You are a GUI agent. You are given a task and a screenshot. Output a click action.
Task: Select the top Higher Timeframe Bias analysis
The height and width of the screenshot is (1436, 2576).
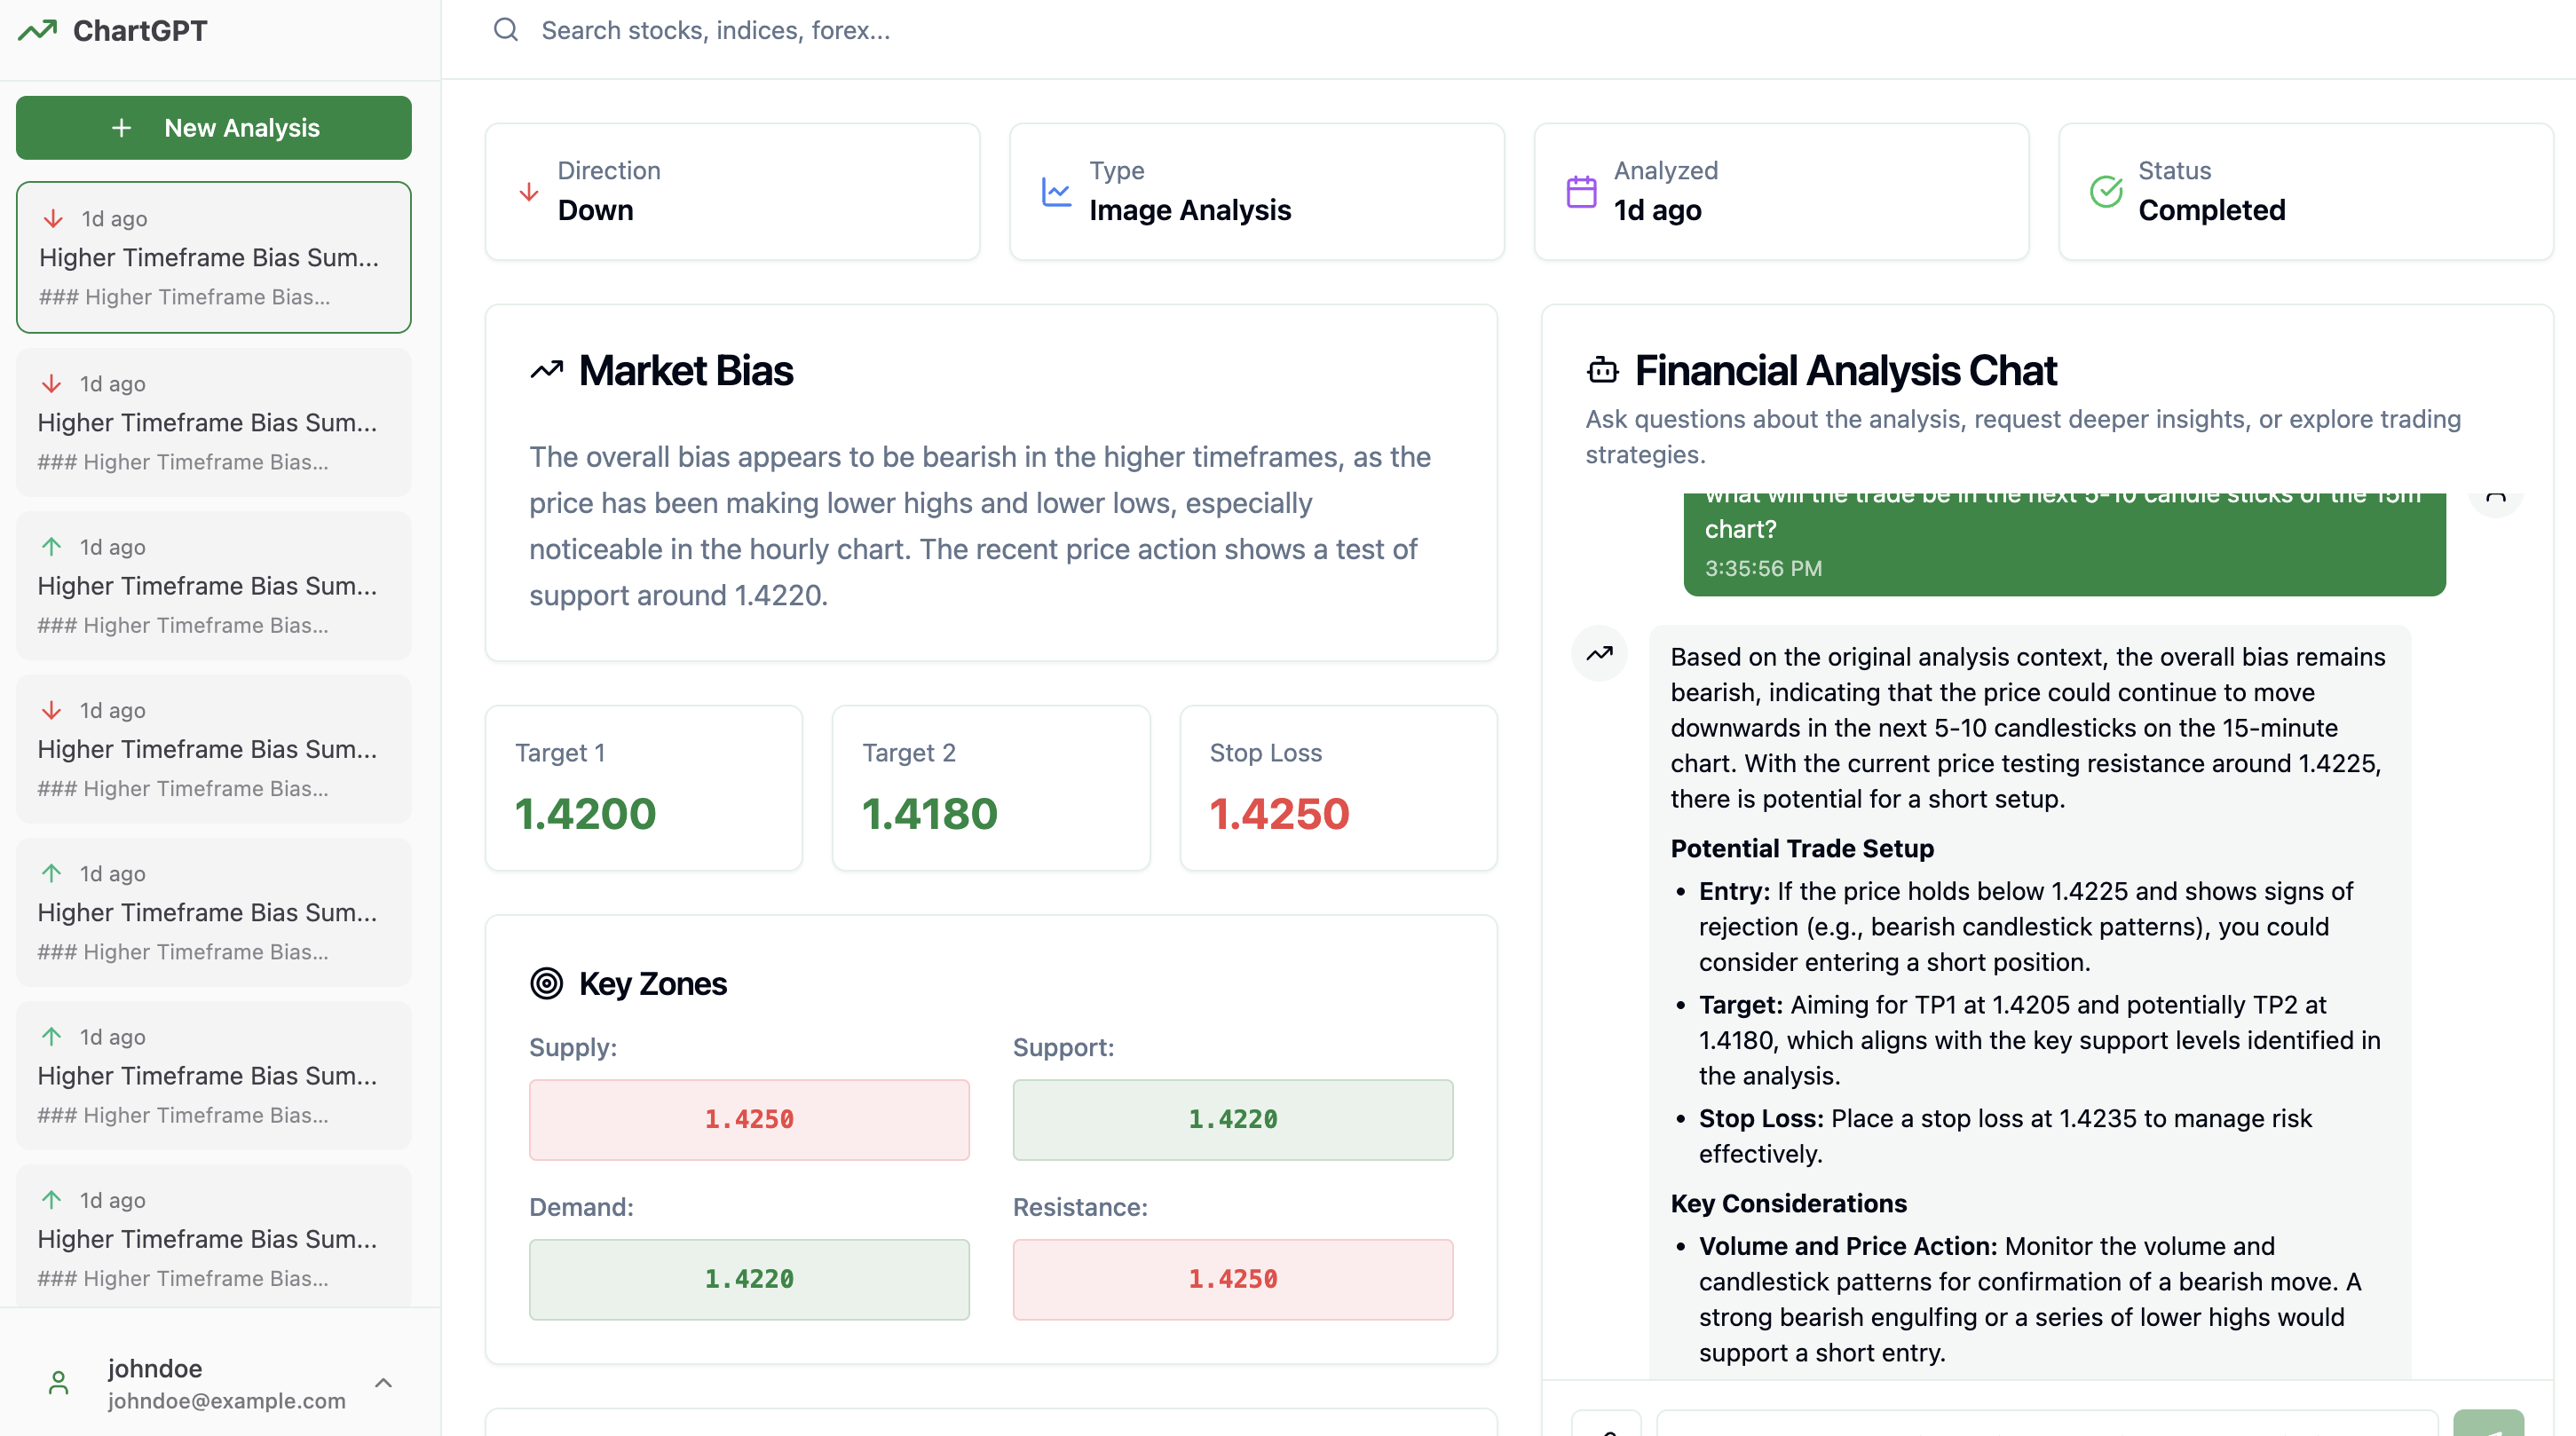point(213,257)
